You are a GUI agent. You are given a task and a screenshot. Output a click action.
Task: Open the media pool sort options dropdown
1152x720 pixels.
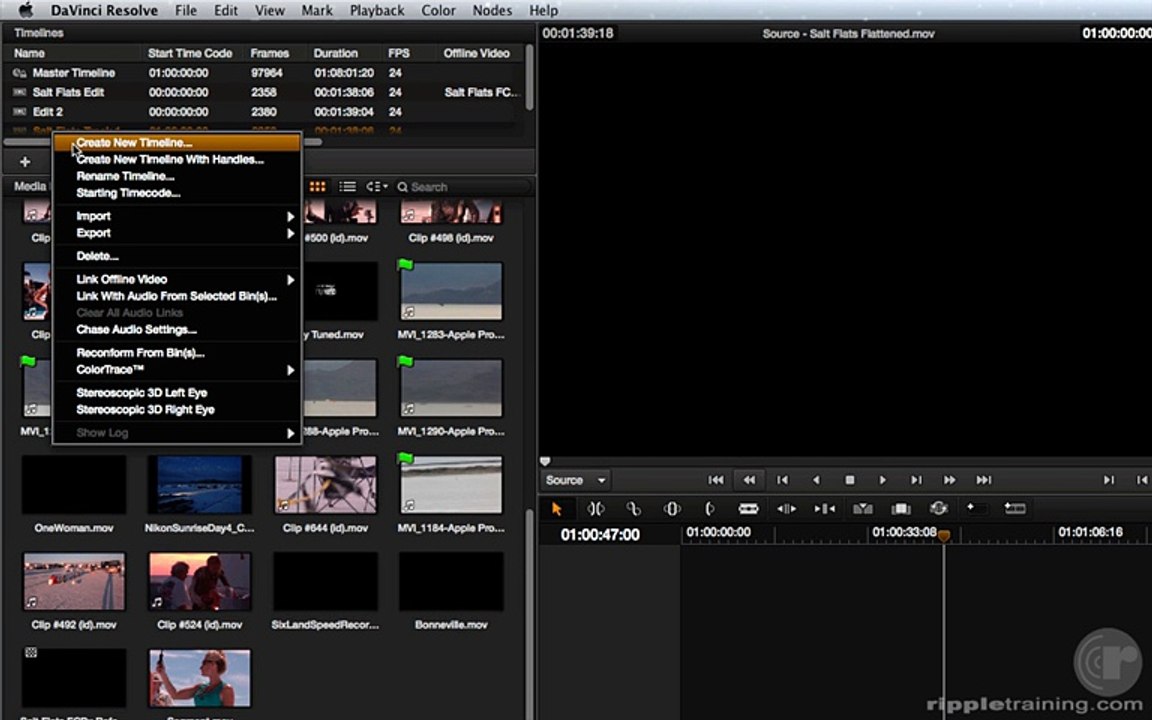377,187
